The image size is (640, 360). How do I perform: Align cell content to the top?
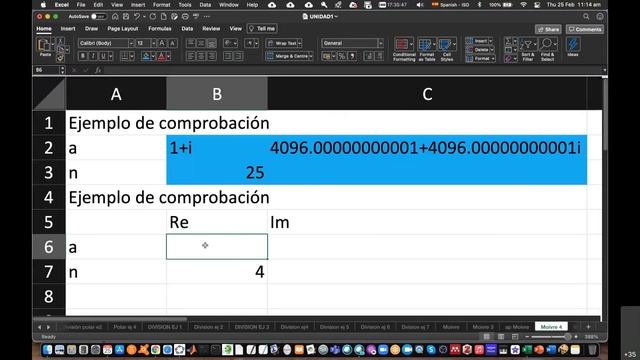click(191, 43)
